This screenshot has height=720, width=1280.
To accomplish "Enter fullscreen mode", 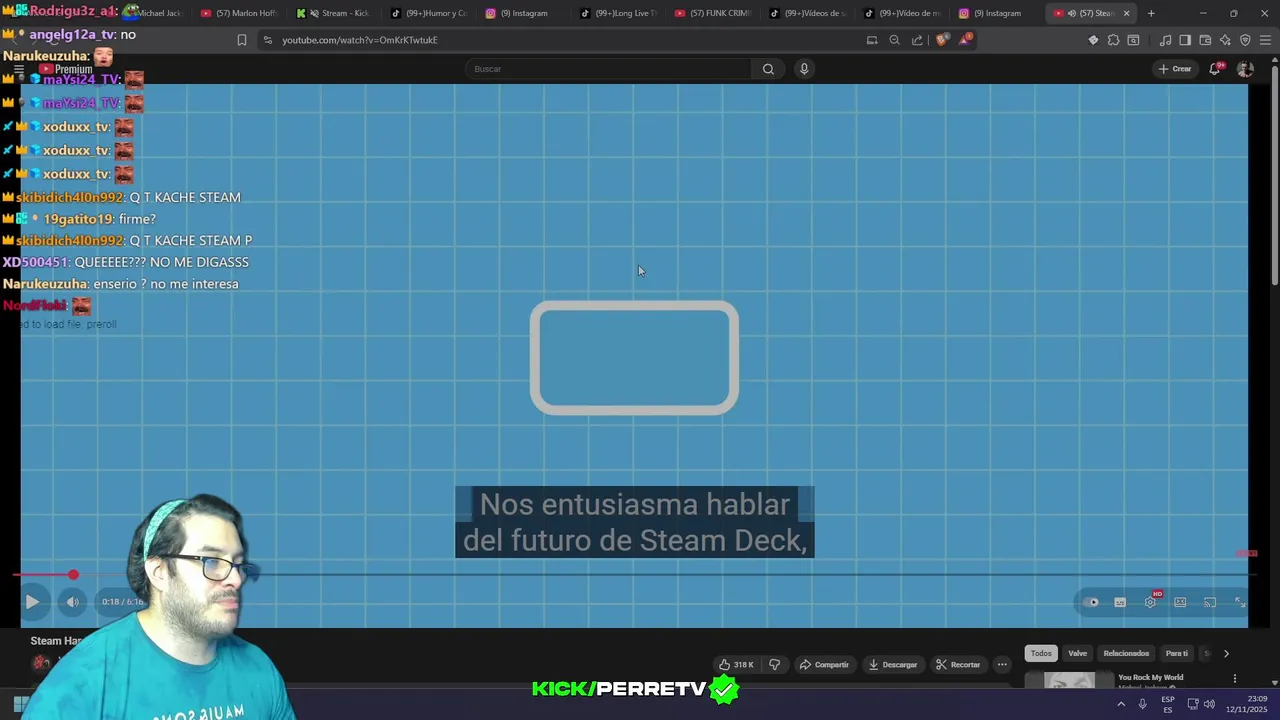I will tap(1240, 602).
